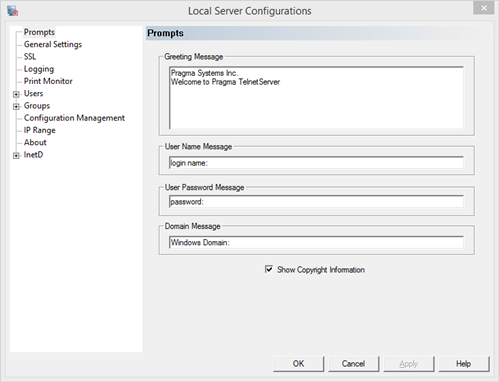The image size is (499, 382).
Task: Uncheck Show Copyright Information
Action: pyautogui.click(x=269, y=269)
